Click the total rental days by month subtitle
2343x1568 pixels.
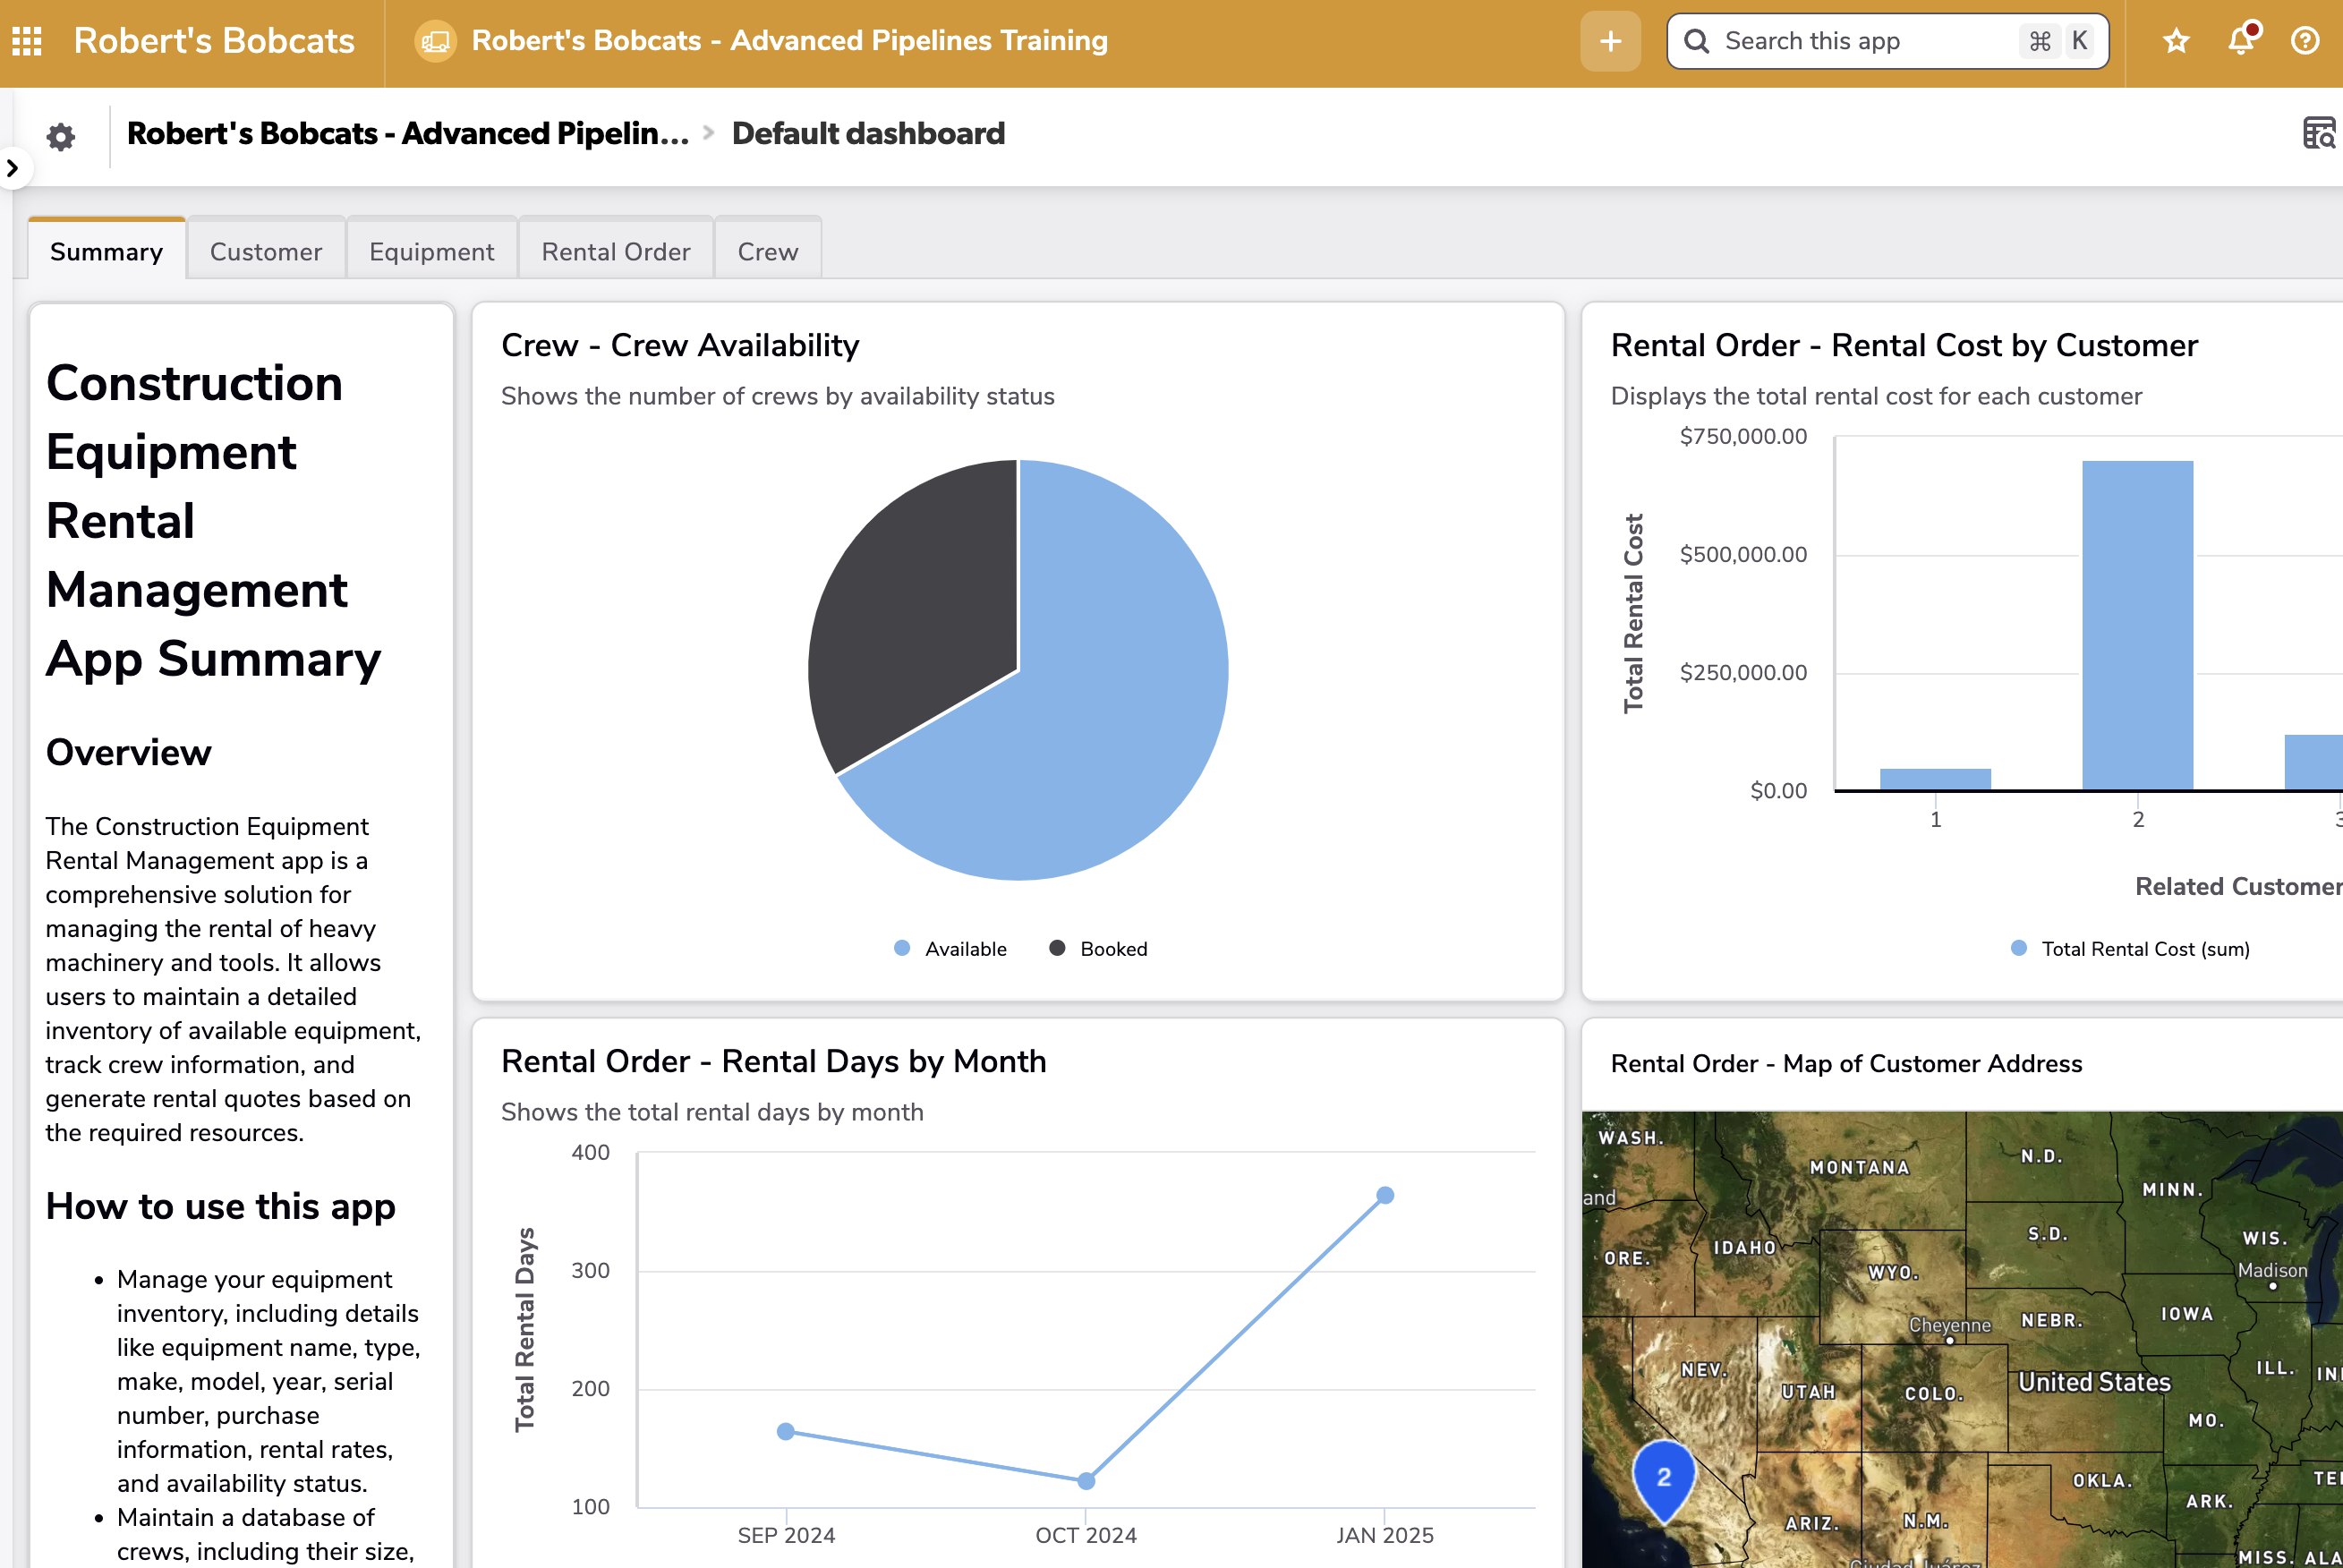(x=712, y=1112)
